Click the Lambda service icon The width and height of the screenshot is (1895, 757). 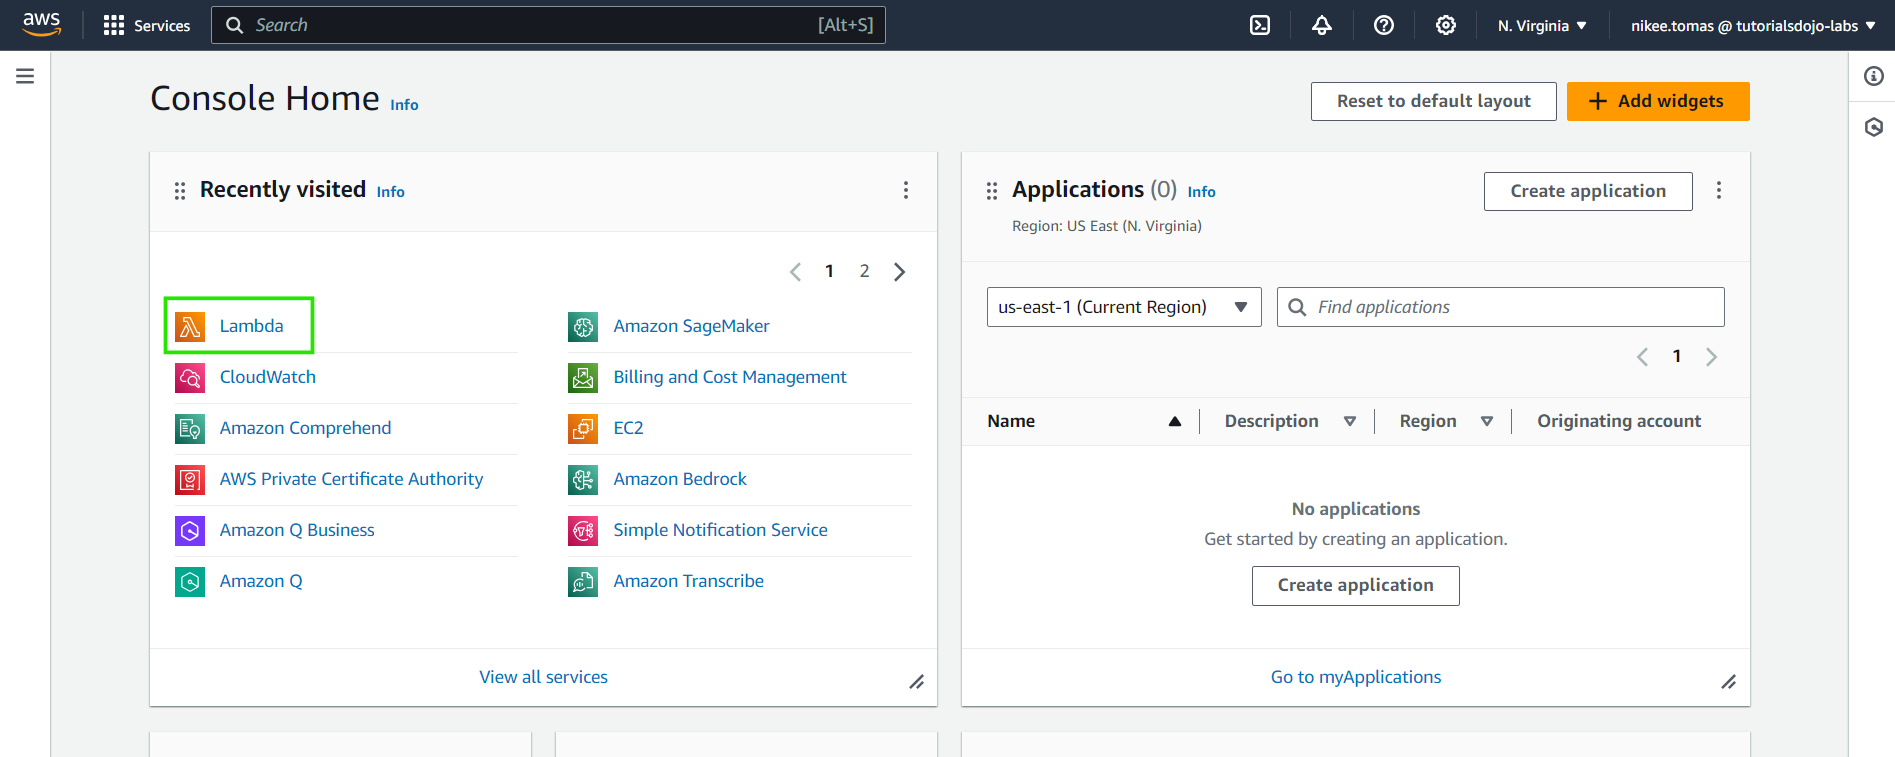pos(190,326)
